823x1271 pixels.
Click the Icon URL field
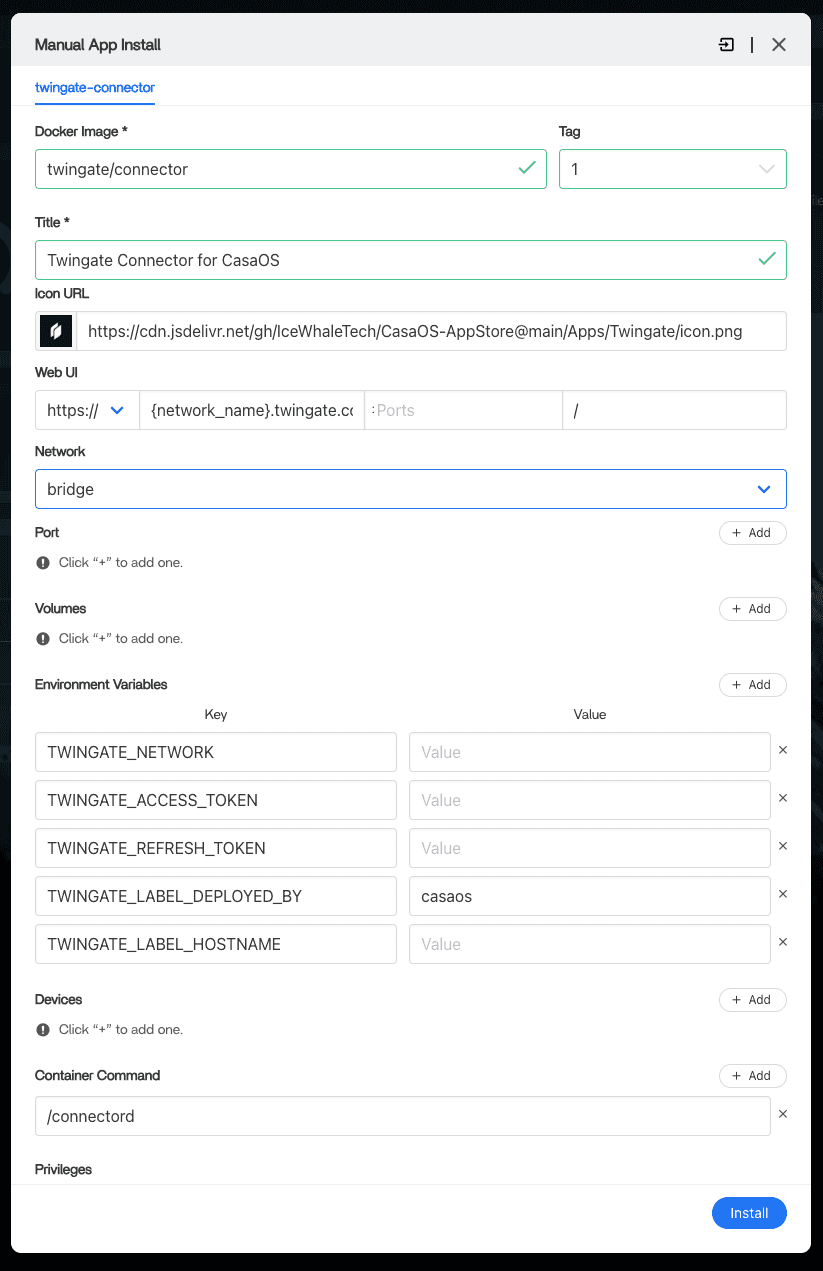pos(432,331)
